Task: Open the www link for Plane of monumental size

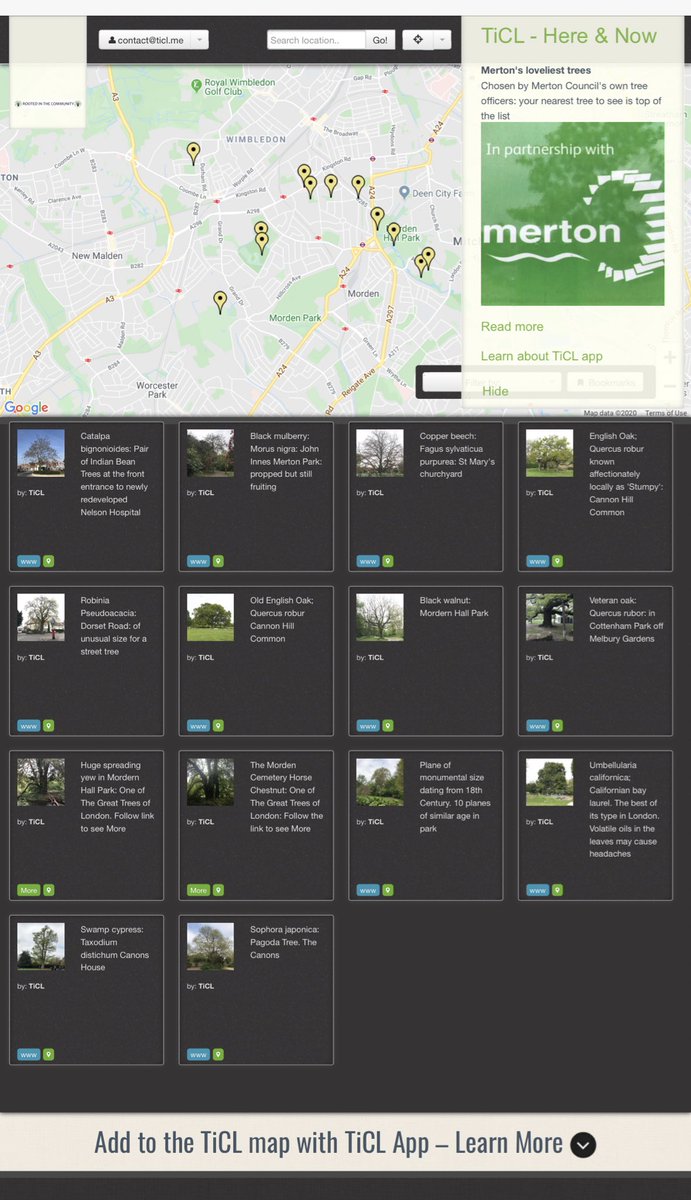Action: [x=368, y=890]
